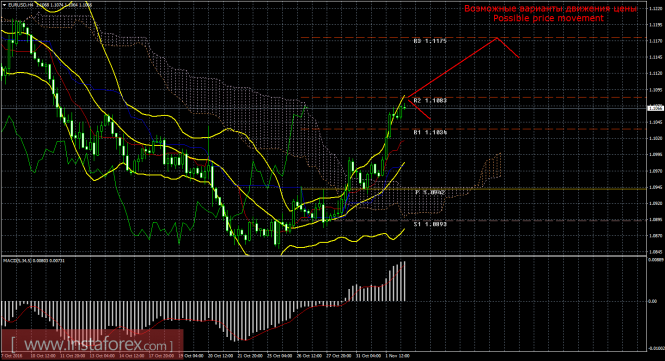Viewport: 665px width, 361px height.
Task: Click the latest tall MACD histogram bar
Action: pos(405,281)
